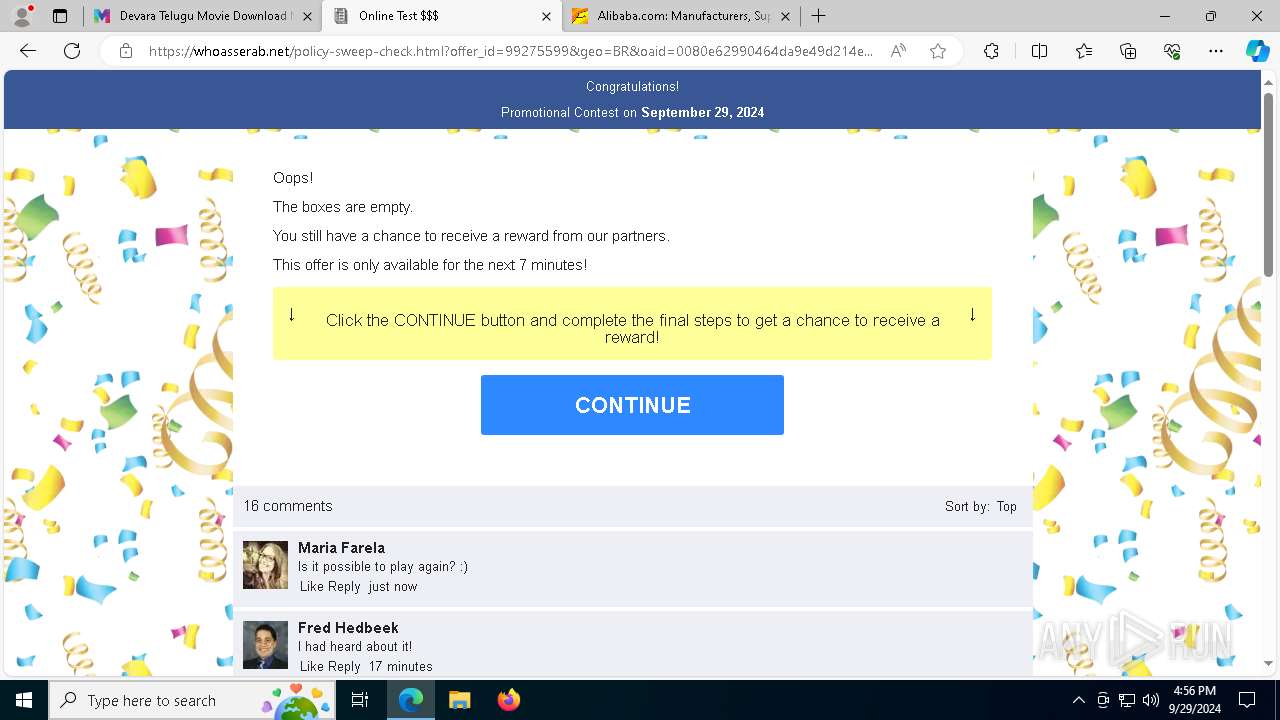The image size is (1280, 720).
Task: Open Browser essentials heart icon
Action: [1172, 51]
